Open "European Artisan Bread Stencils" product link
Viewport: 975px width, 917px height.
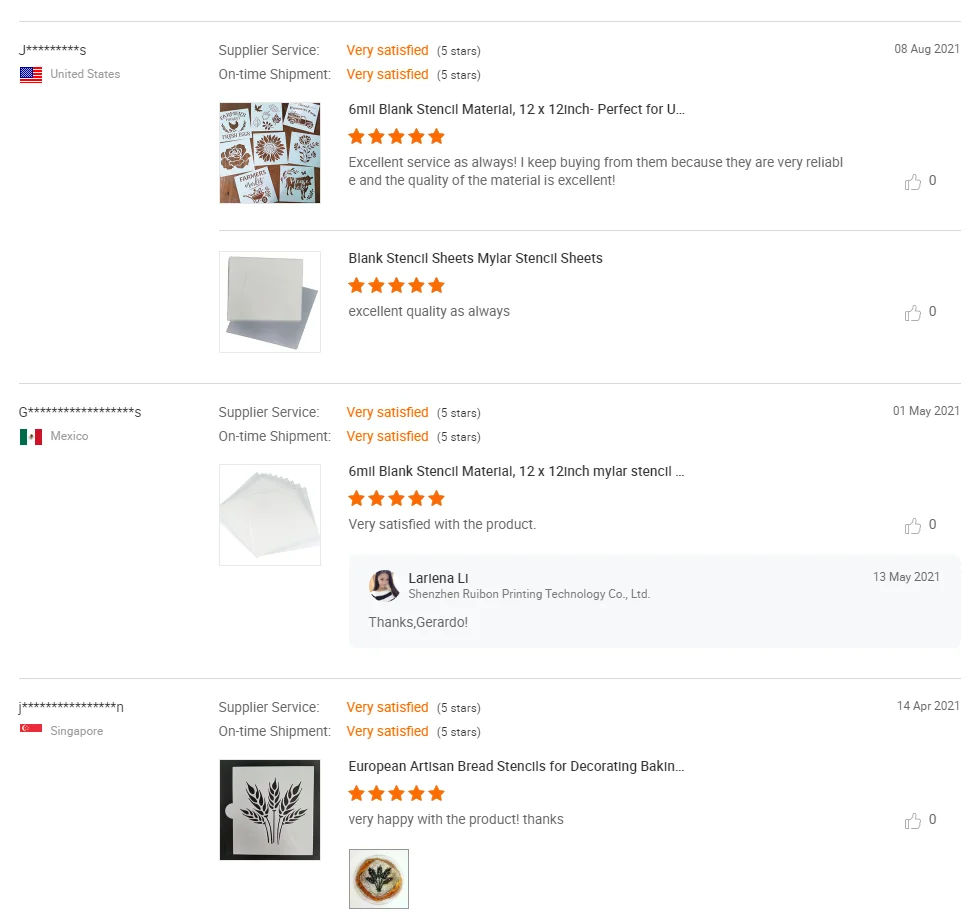(516, 766)
